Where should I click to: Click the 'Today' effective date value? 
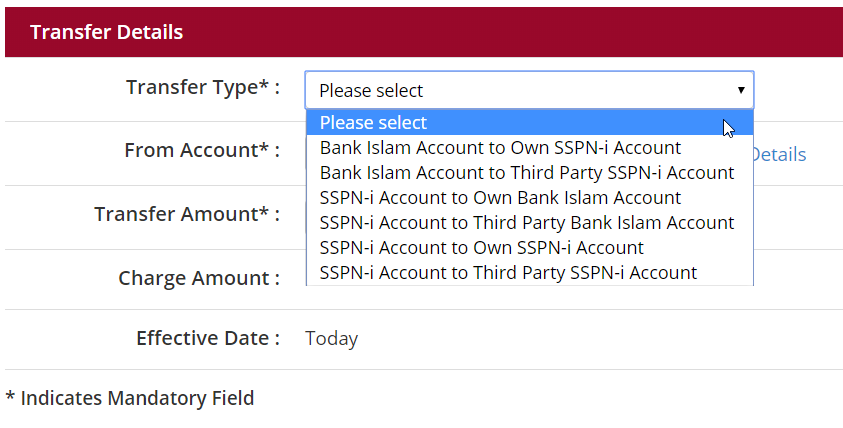click(331, 339)
